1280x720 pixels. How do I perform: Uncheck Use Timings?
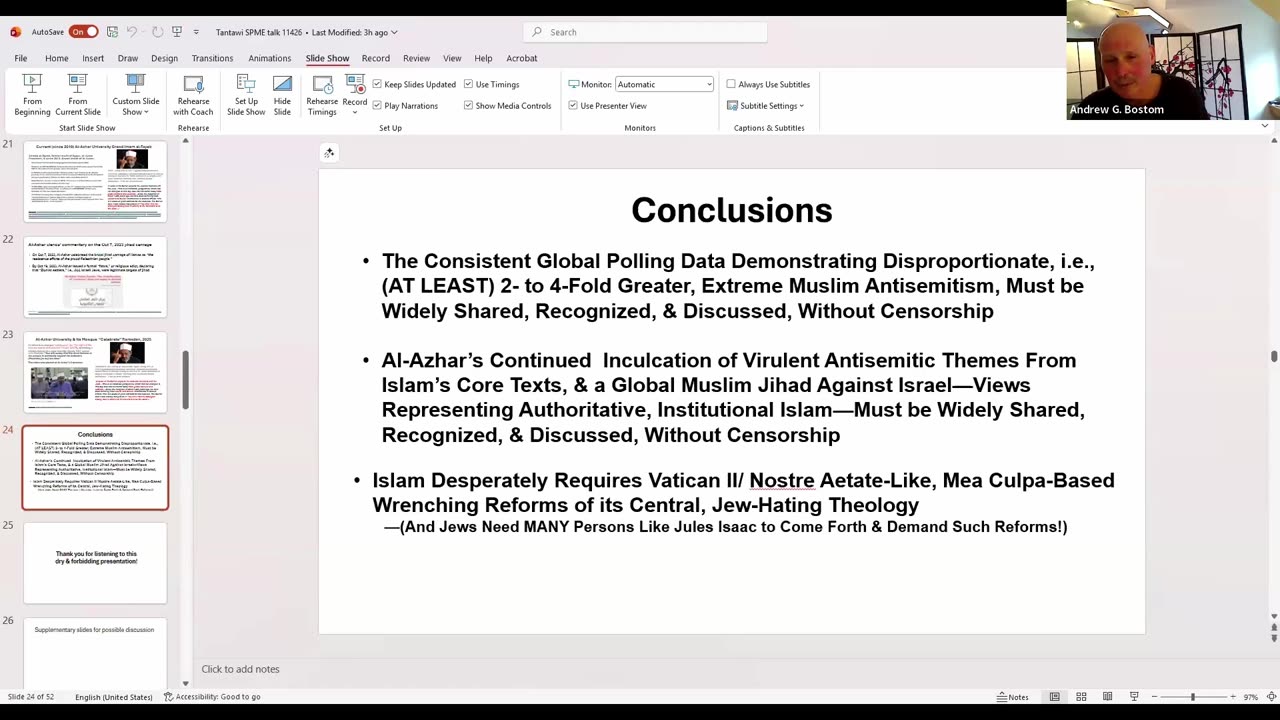(x=468, y=84)
